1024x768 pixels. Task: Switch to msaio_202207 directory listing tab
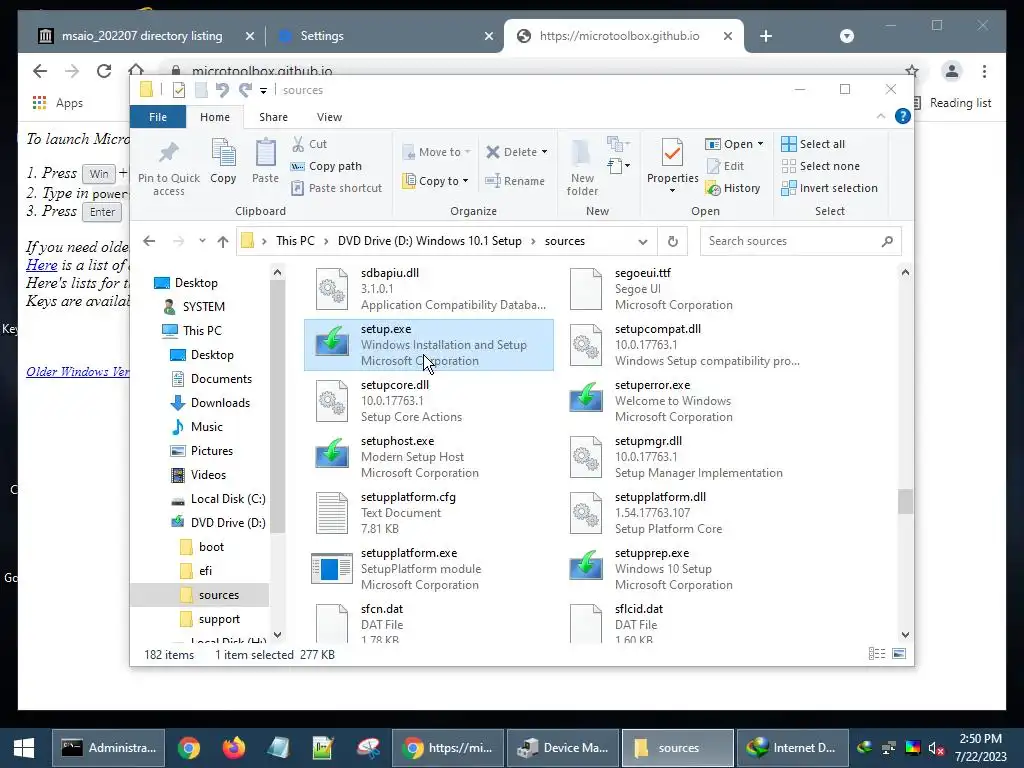pyautogui.click(x=142, y=36)
